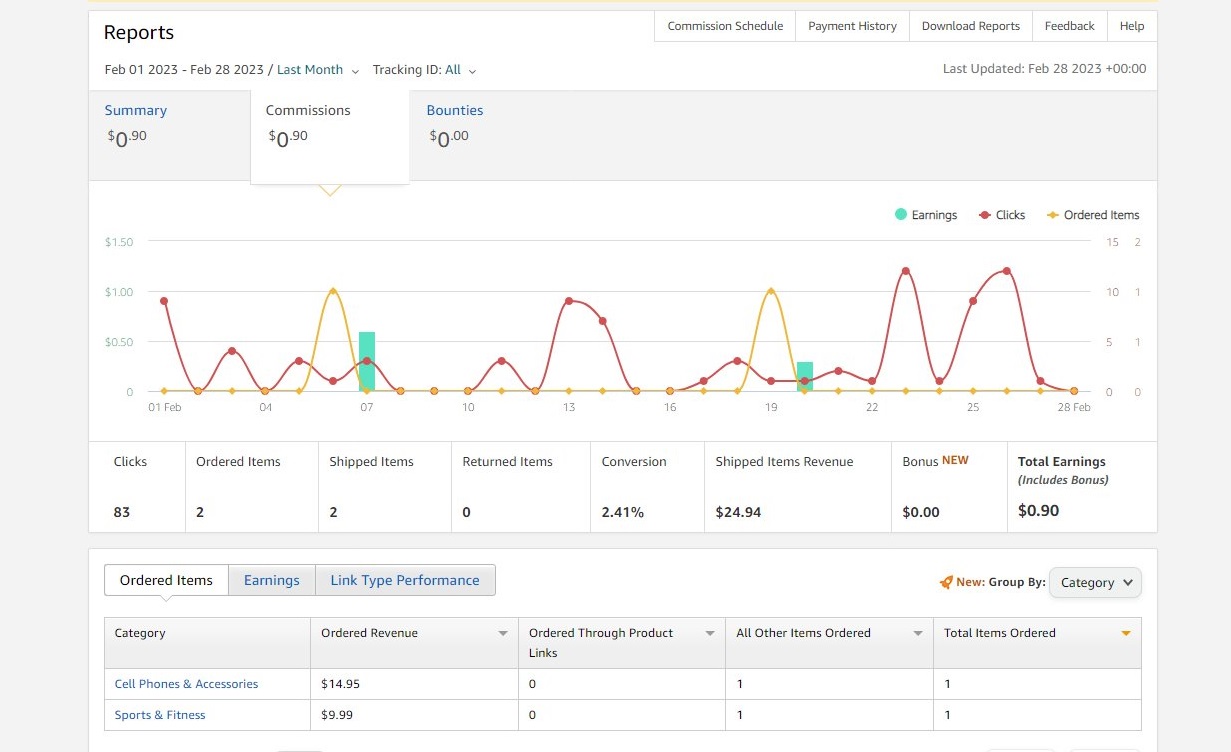Open Download Reports
This screenshot has height=752, width=1231.
click(970, 26)
